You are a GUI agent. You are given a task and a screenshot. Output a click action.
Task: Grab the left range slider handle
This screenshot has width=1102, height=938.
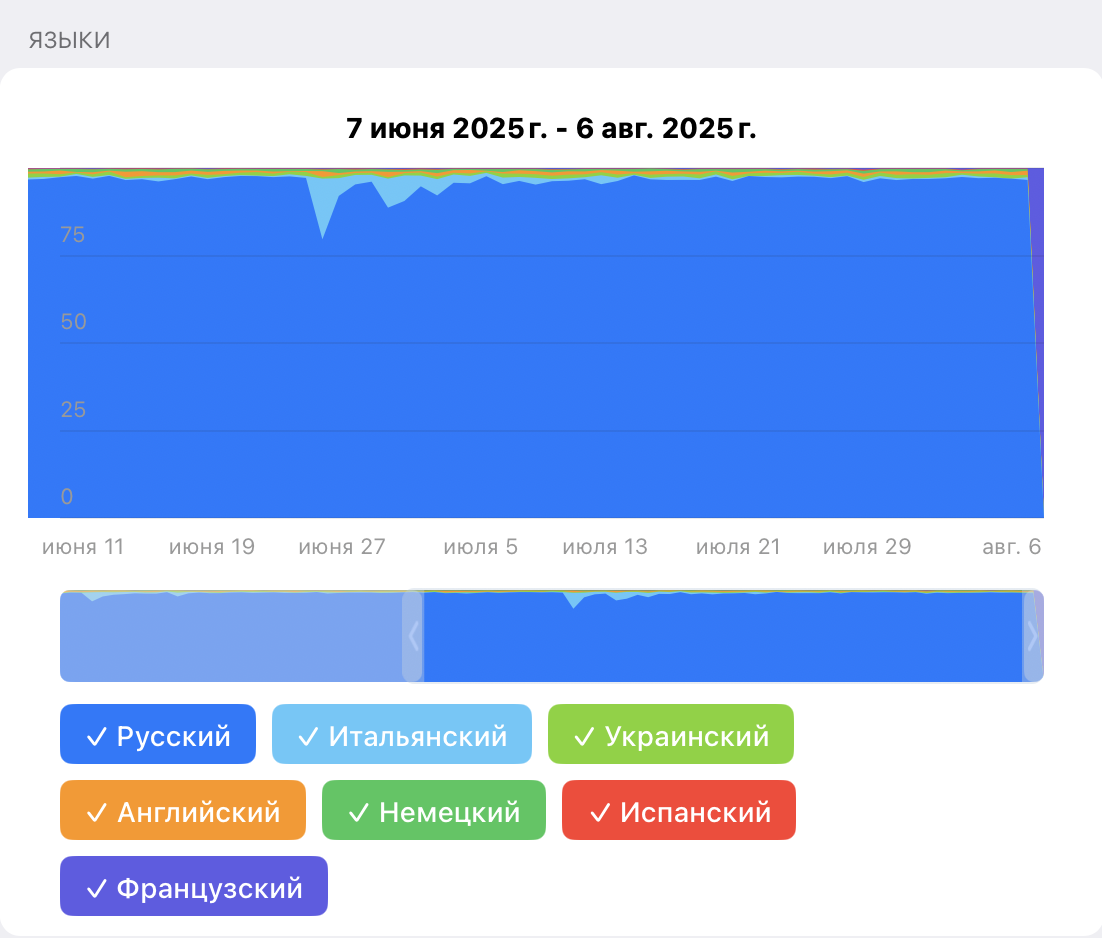click(x=413, y=637)
